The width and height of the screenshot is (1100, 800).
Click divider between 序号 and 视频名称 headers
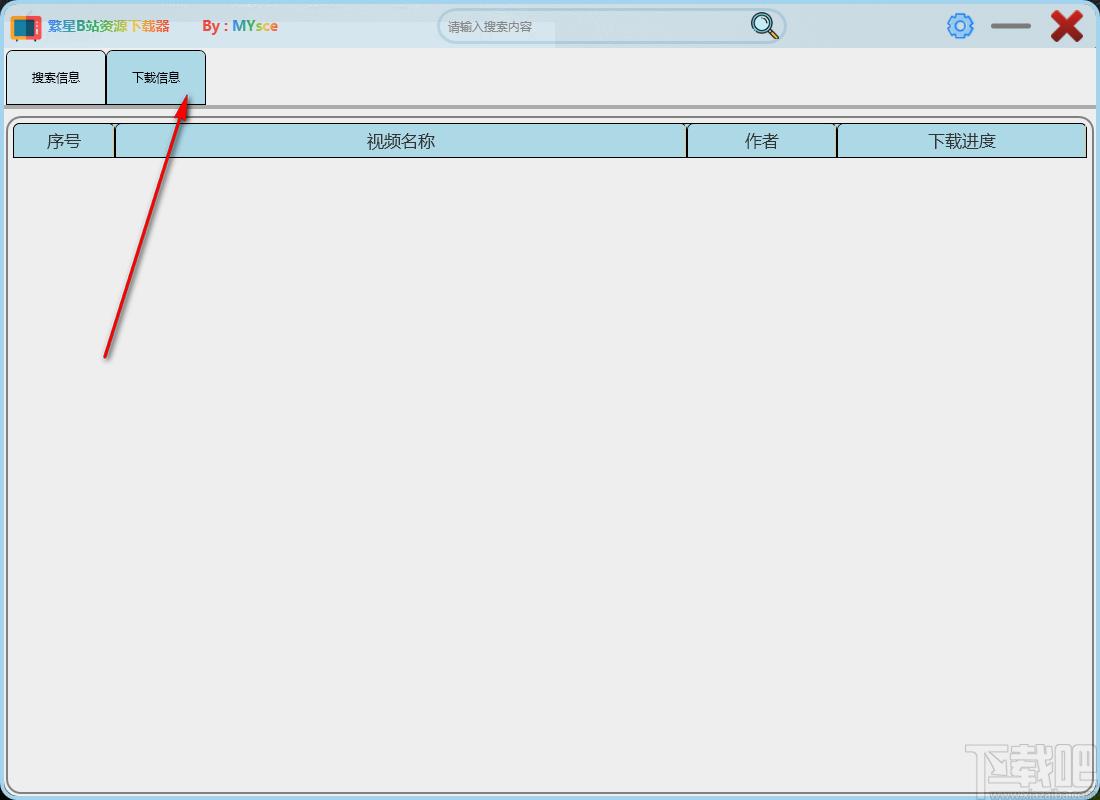click(115, 141)
